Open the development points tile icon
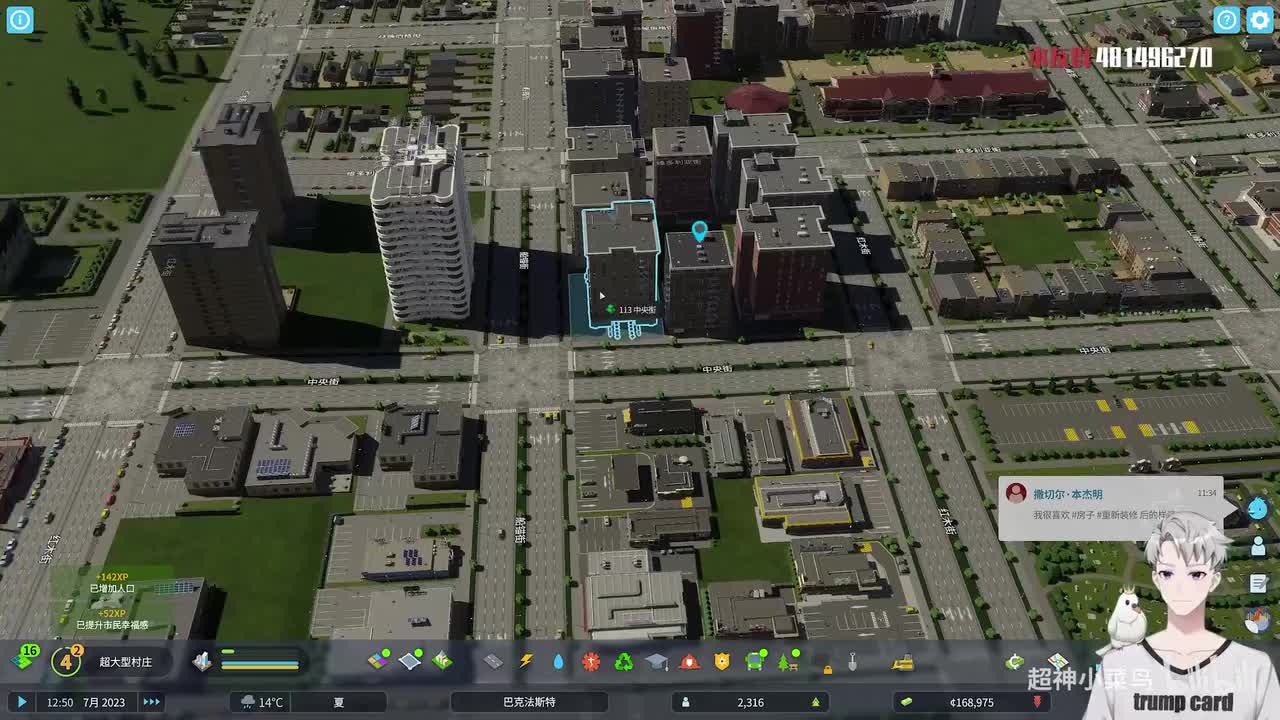 pyautogui.click(x=24, y=660)
